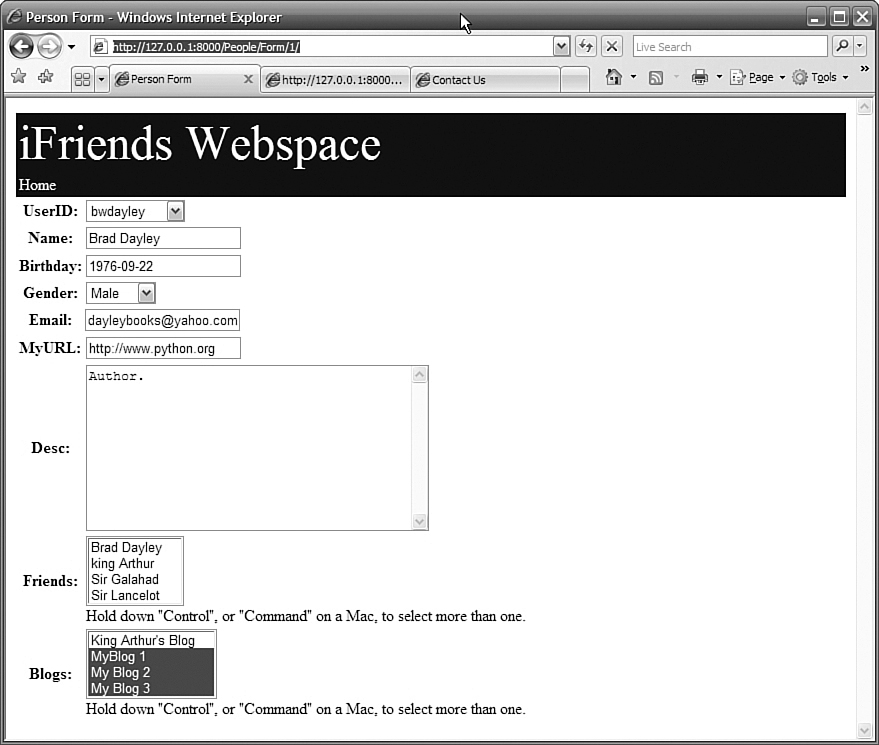The image size is (879, 745).
Task: Click the search magnifier button
Action: 842,47
